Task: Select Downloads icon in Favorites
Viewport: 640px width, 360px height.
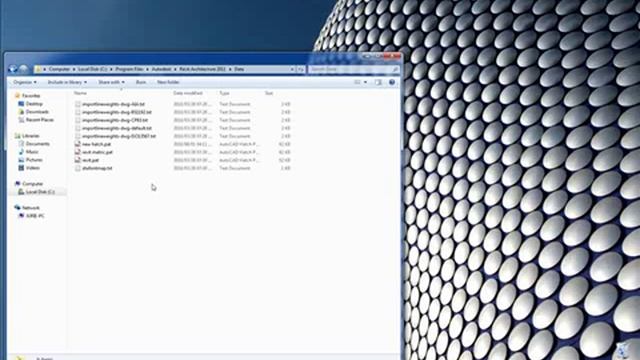Action: 21,112
